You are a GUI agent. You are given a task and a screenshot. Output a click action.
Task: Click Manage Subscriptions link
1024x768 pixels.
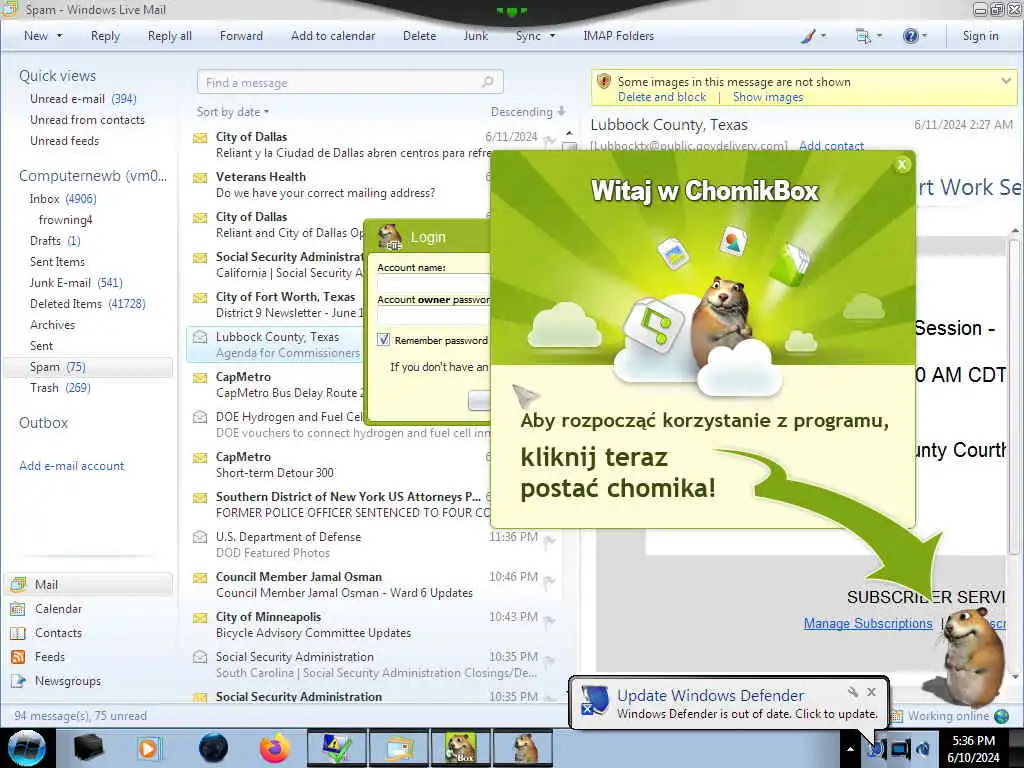point(868,623)
